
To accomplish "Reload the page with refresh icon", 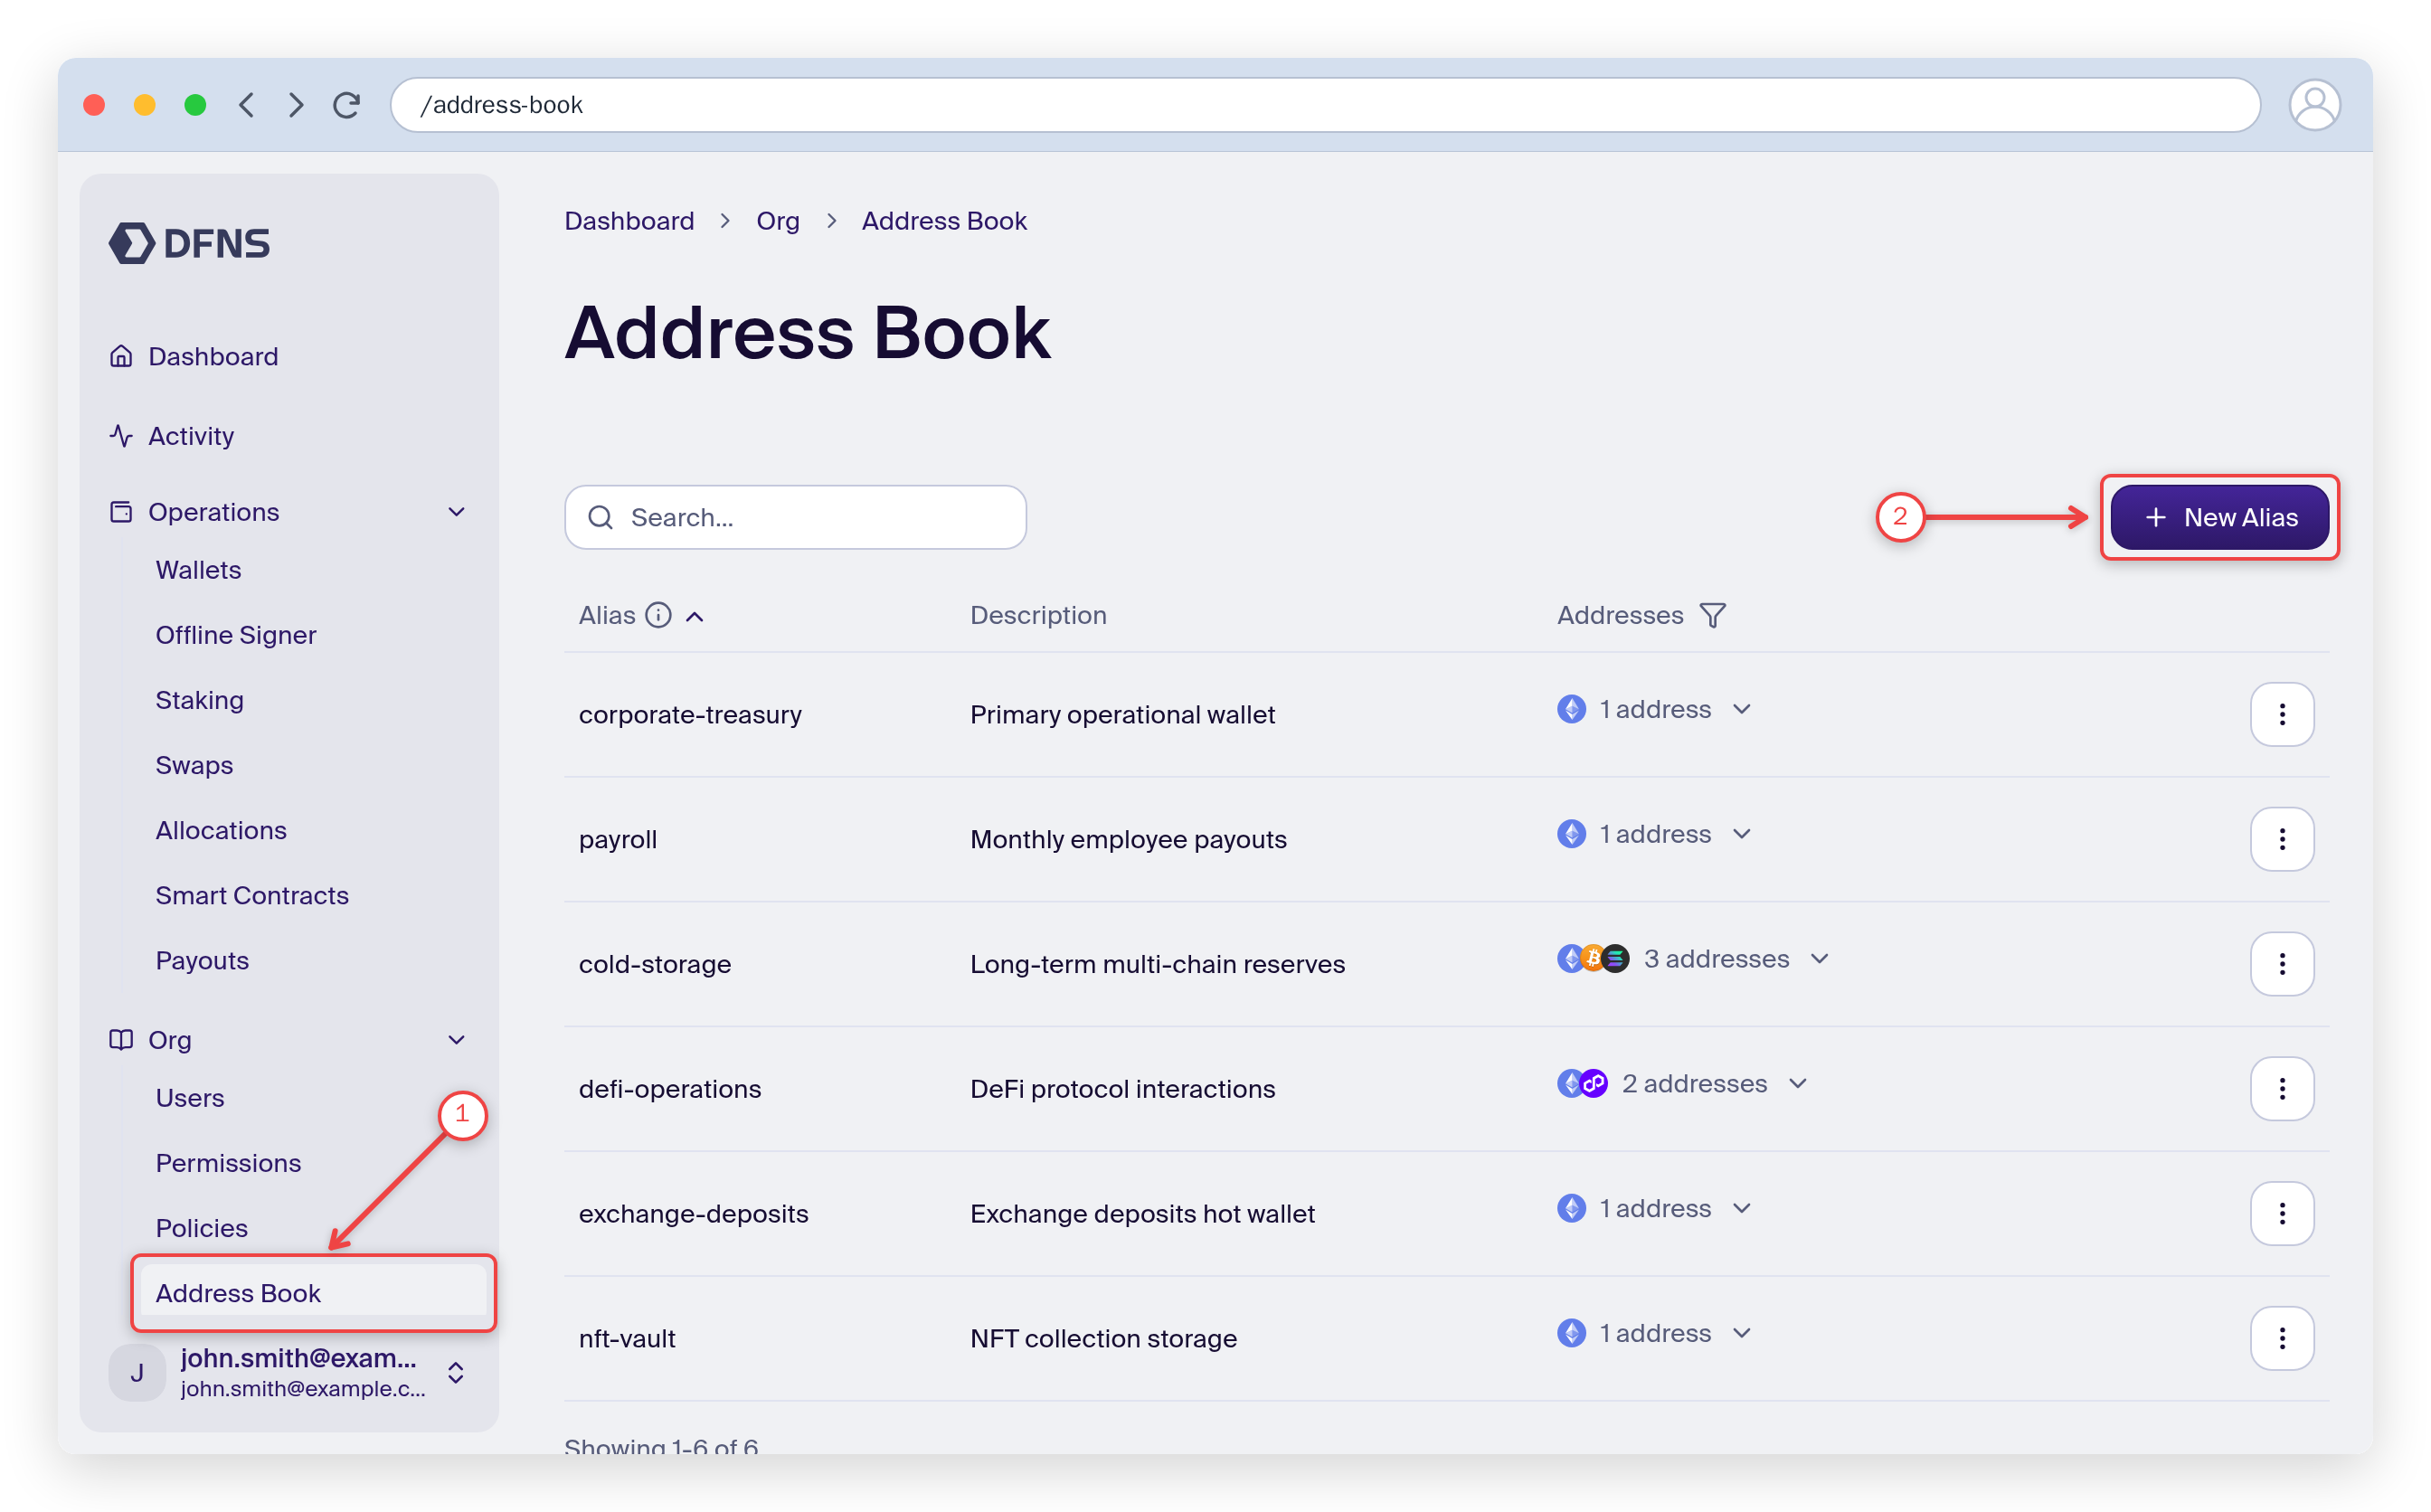I will point(347,105).
